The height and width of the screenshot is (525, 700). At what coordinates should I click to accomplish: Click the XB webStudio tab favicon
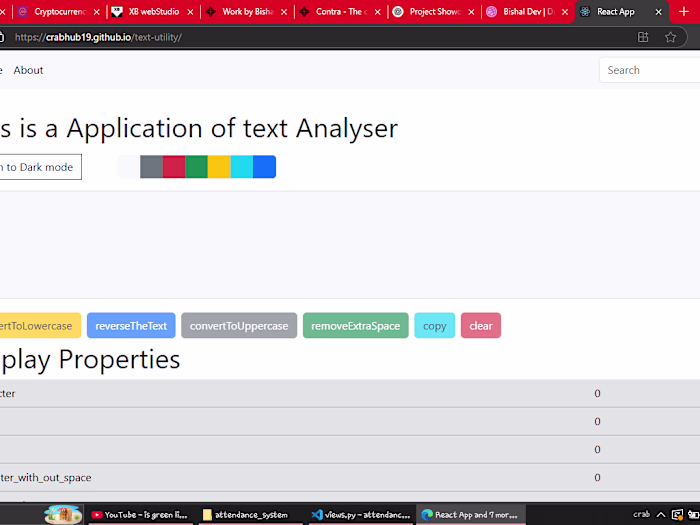(117, 12)
